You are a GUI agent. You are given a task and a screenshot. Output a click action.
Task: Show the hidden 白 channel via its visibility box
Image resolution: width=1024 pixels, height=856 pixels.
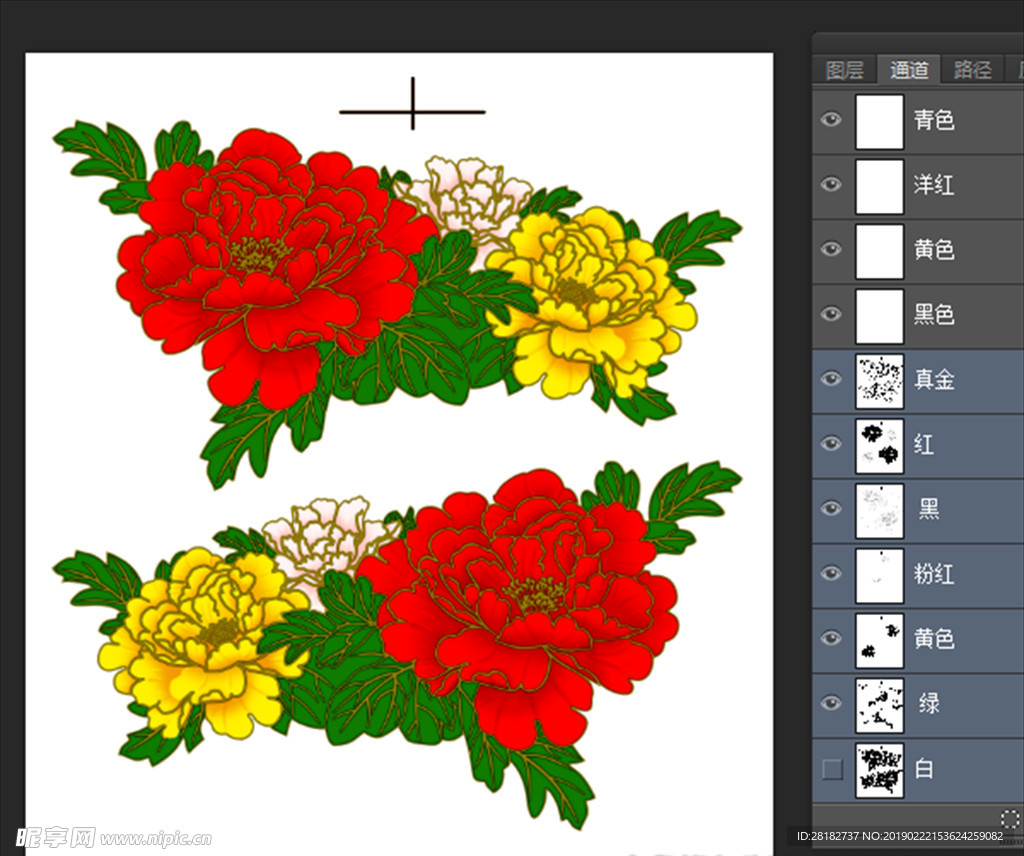tap(832, 769)
